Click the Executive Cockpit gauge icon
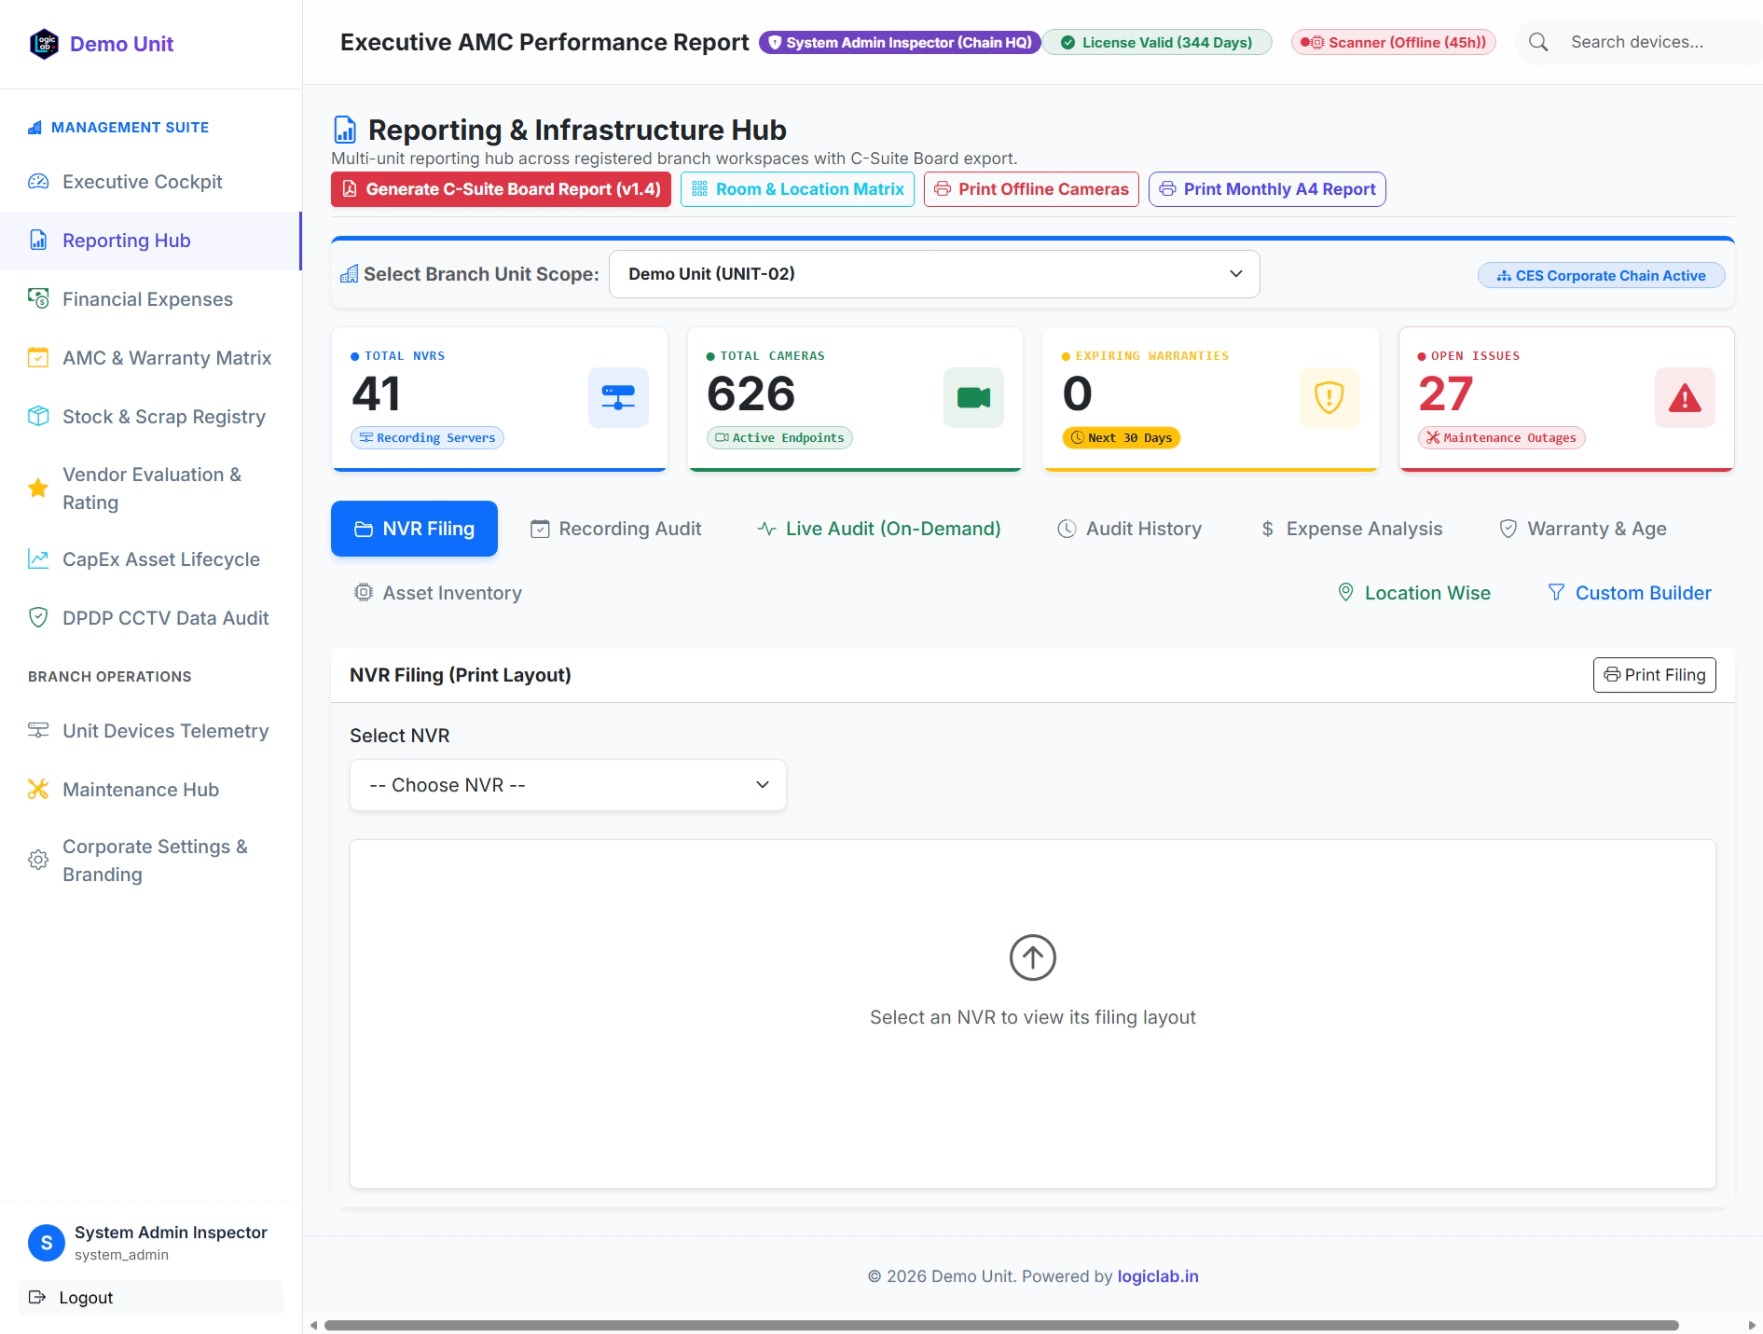This screenshot has height=1334, width=1763. (x=38, y=182)
